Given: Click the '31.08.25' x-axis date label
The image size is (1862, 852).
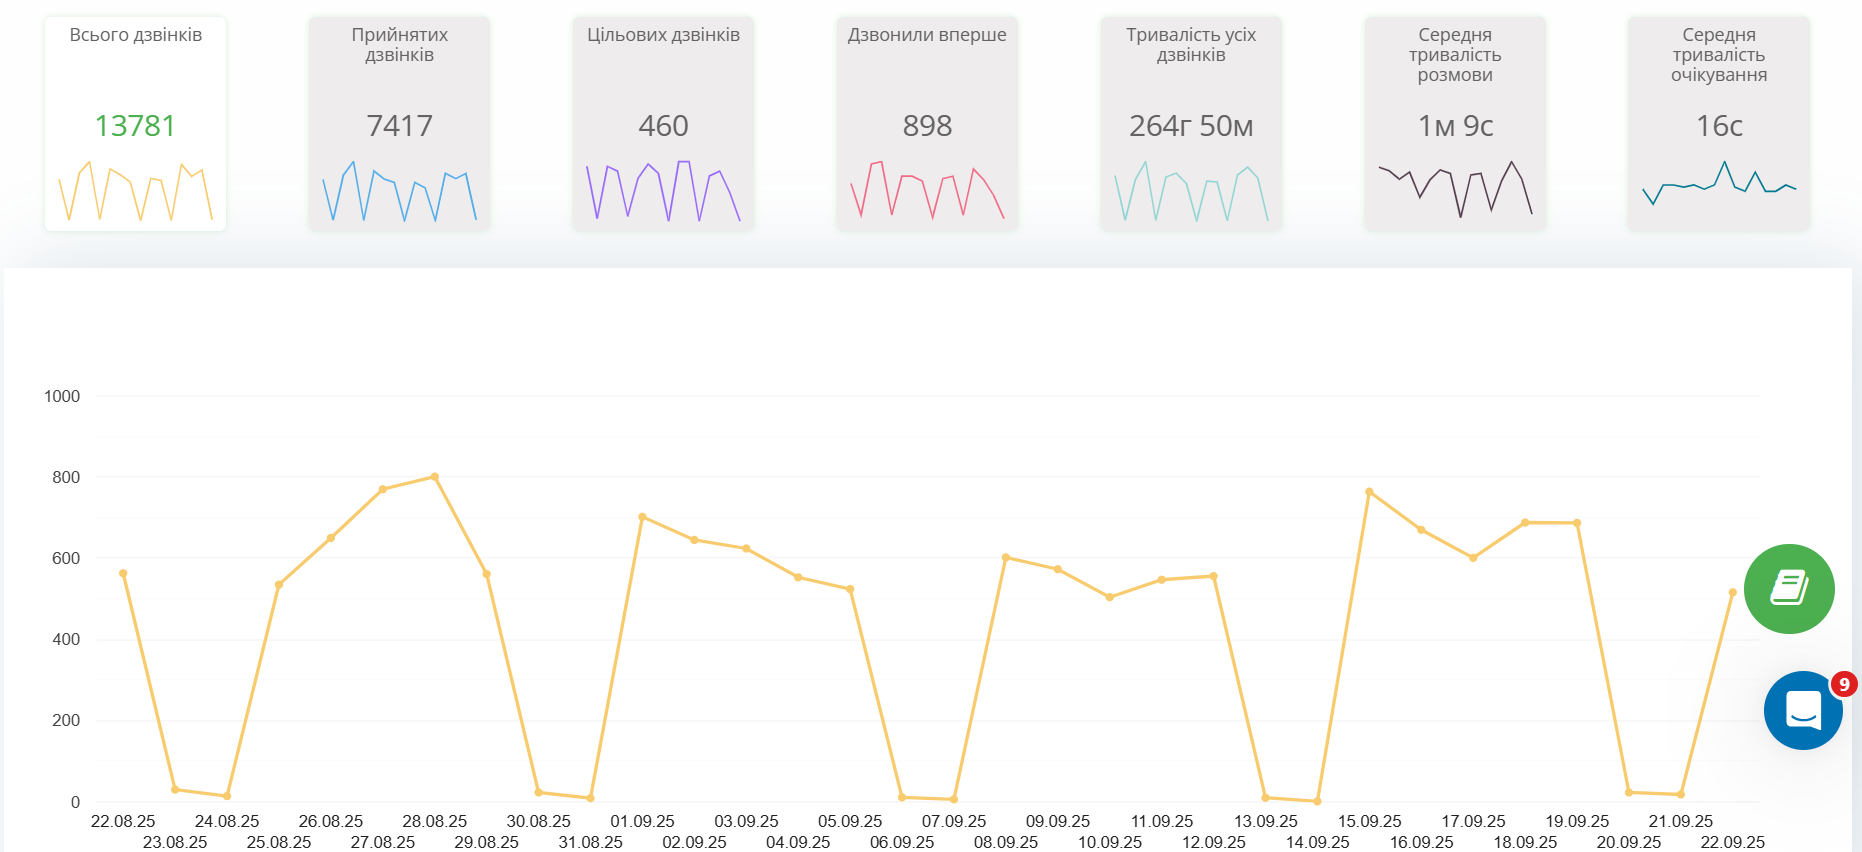Looking at the screenshot, I should point(590,842).
